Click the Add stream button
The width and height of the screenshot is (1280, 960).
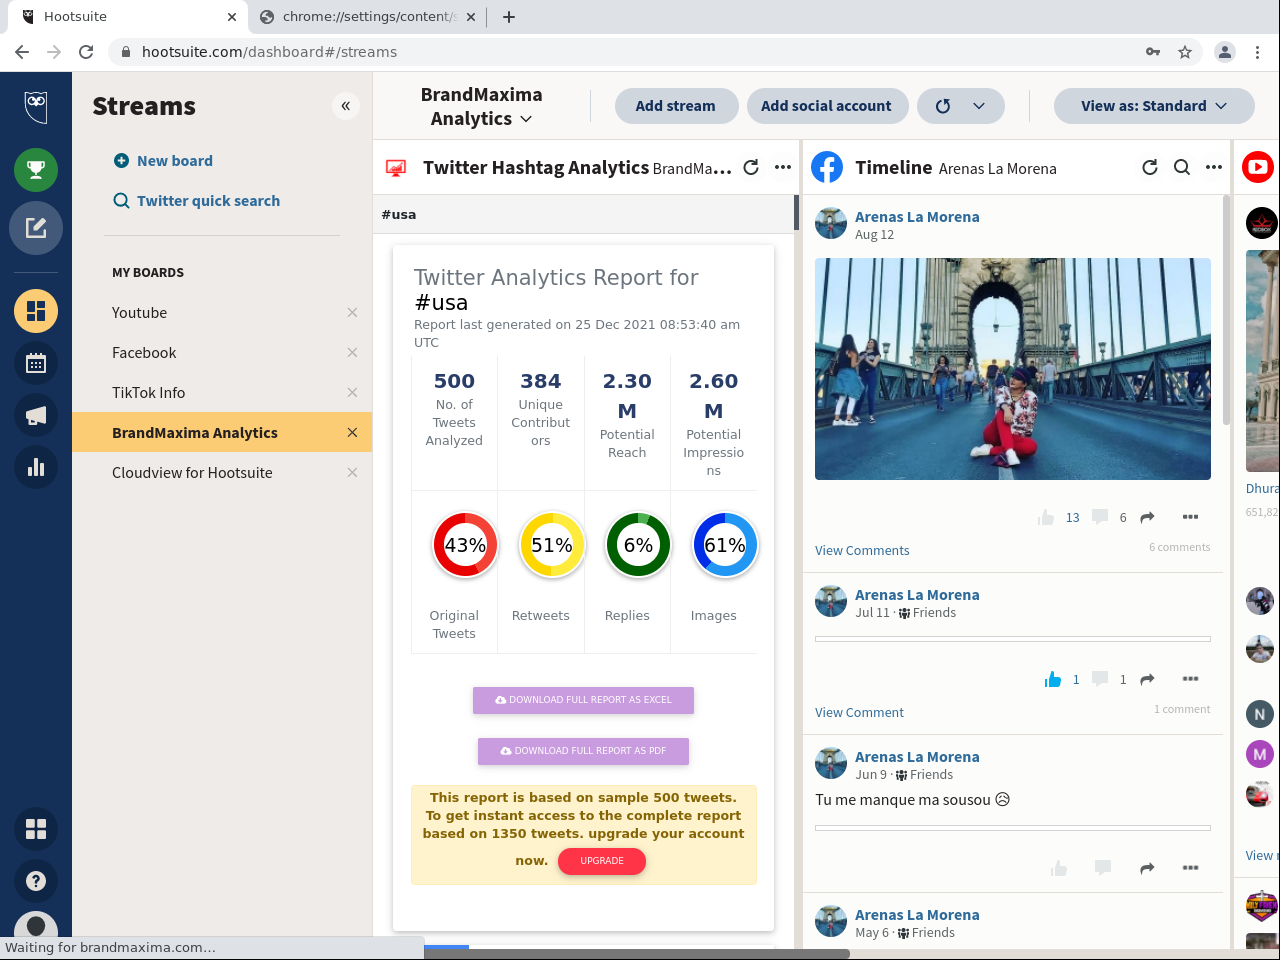(x=675, y=106)
